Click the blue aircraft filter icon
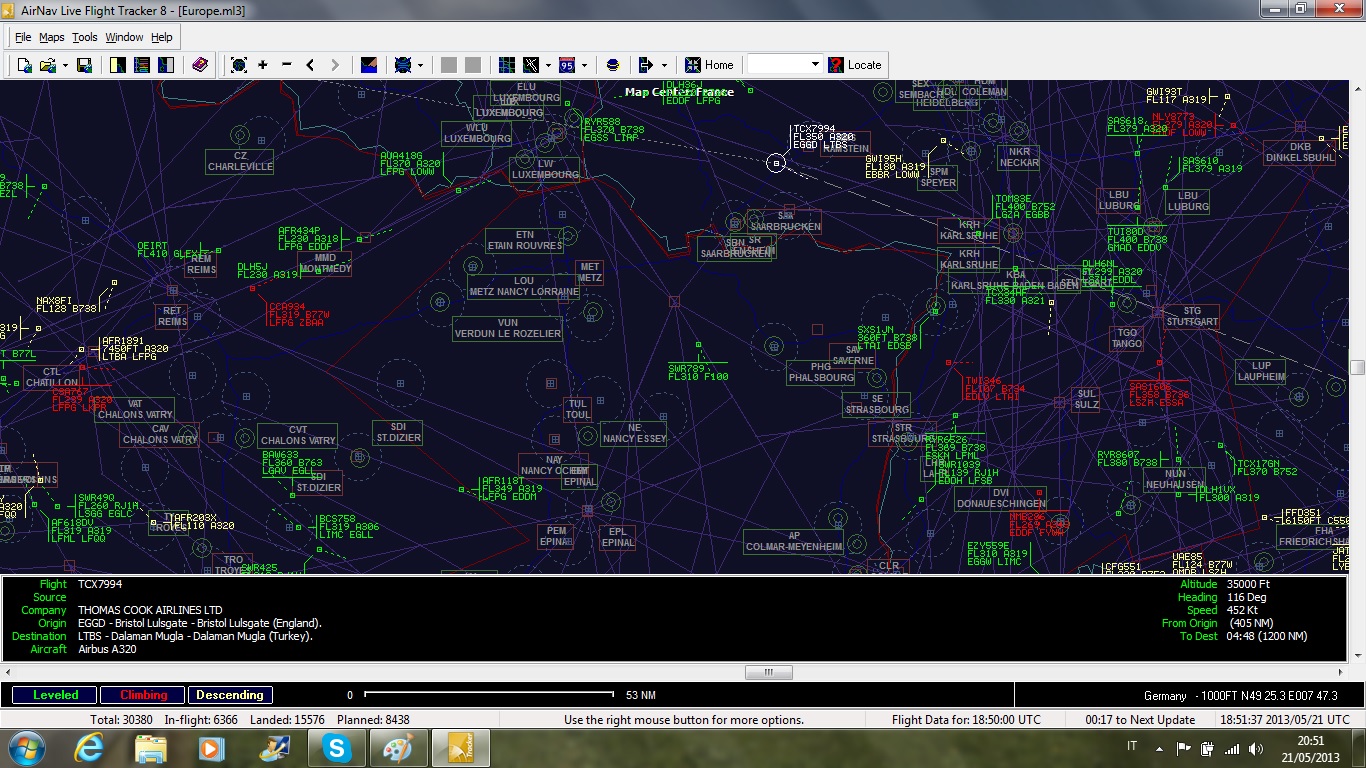The width and height of the screenshot is (1366, 768). coord(403,65)
